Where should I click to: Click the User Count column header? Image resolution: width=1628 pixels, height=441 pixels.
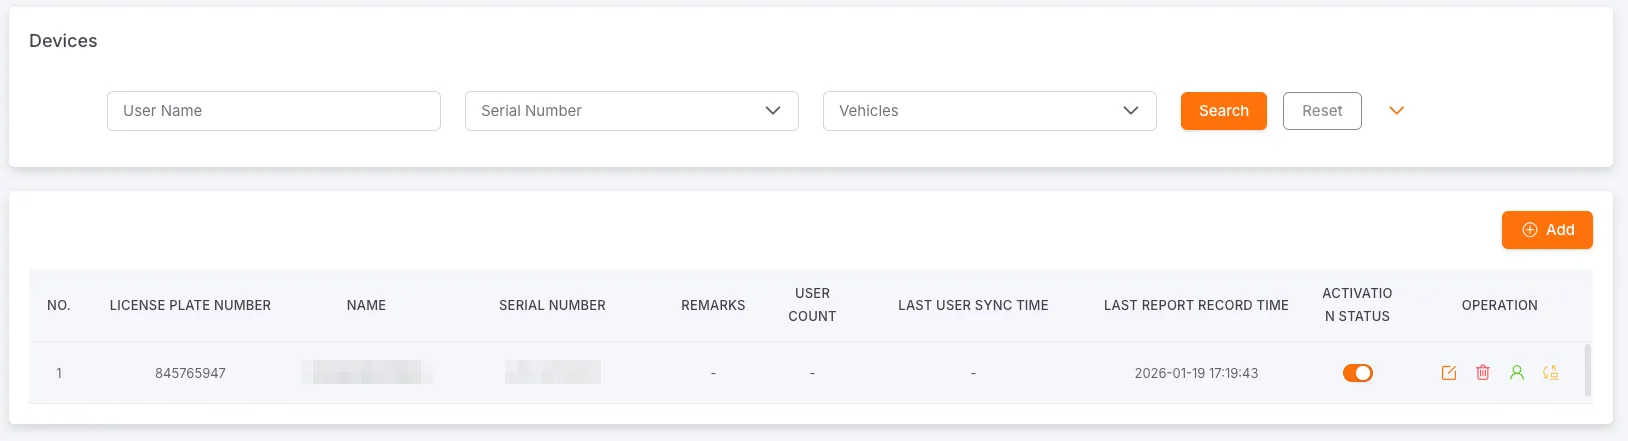click(812, 305)
